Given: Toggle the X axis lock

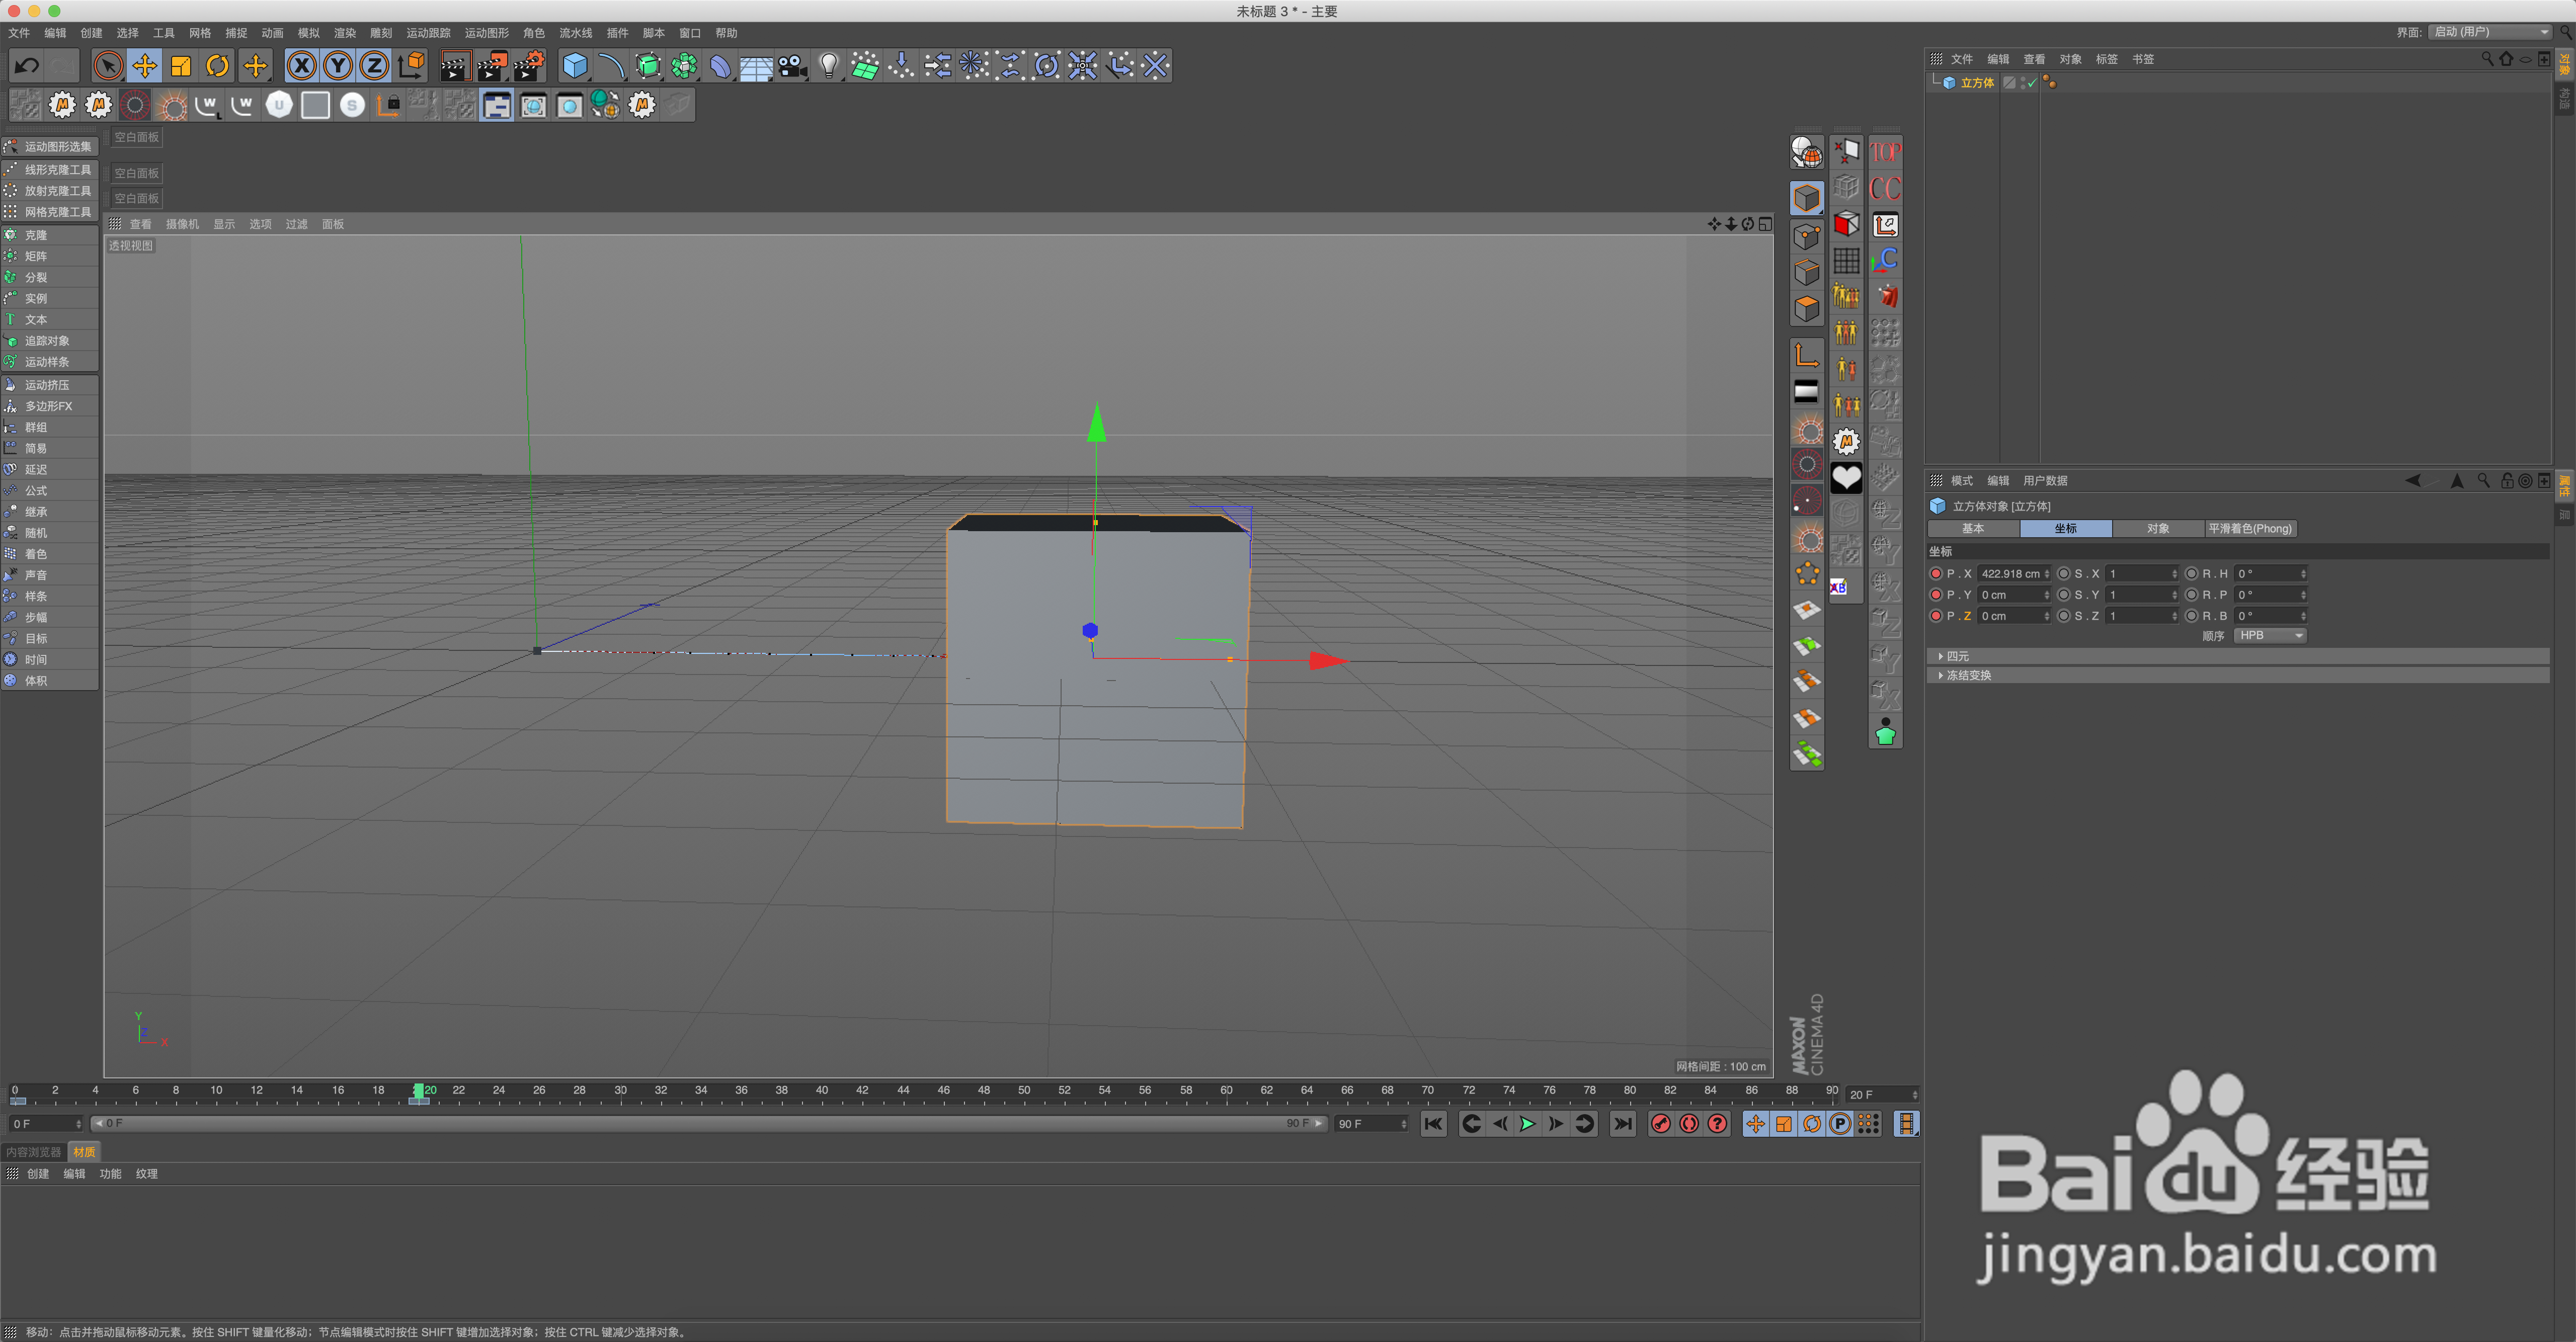Looking at the screenshot, I should pos(301,66).
